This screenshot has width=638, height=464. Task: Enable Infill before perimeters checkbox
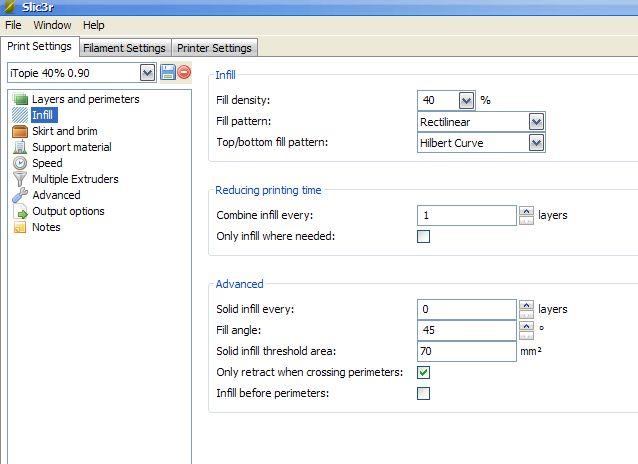point(424,394)
